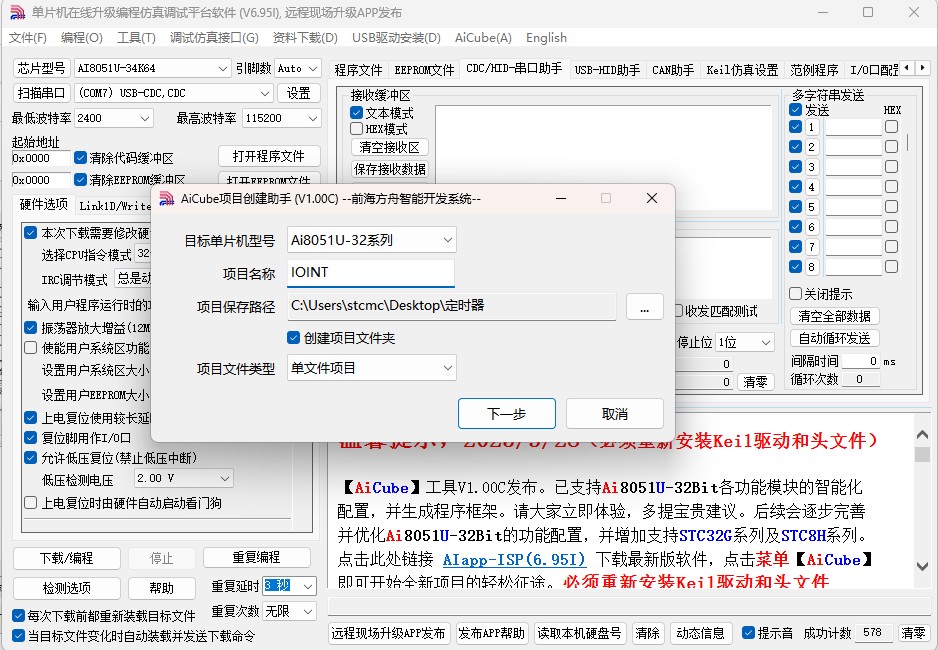Open 目标单片机型号 dropdown
This screenshot has height=650, width=938.
tap(371, 240)
